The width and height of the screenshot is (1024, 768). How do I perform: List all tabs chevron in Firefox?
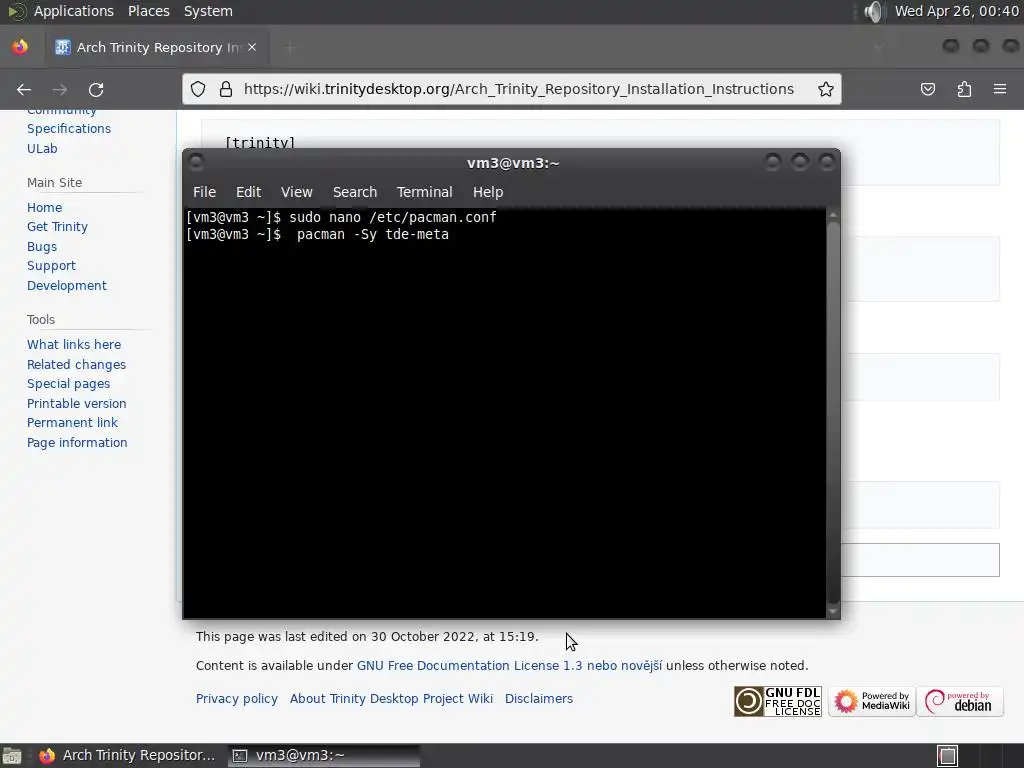[x=879, y=47]
